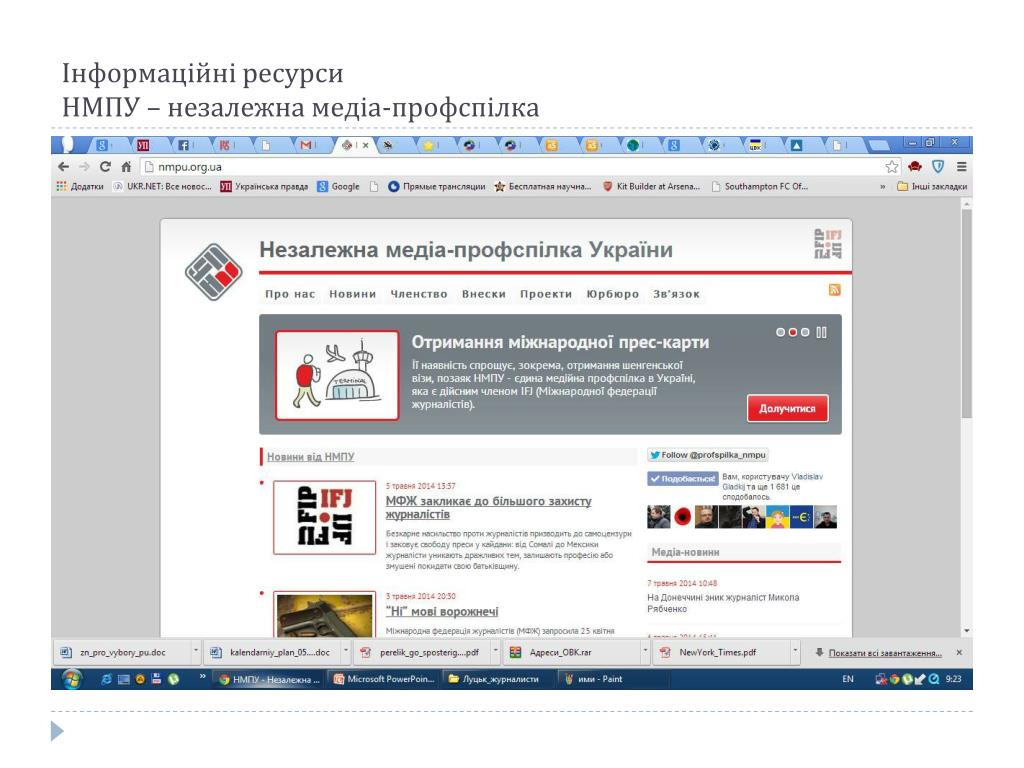Screen dimensions: 1024x768
Task: Reload the nmpu.org.ua page
Action: coord(104,167)
